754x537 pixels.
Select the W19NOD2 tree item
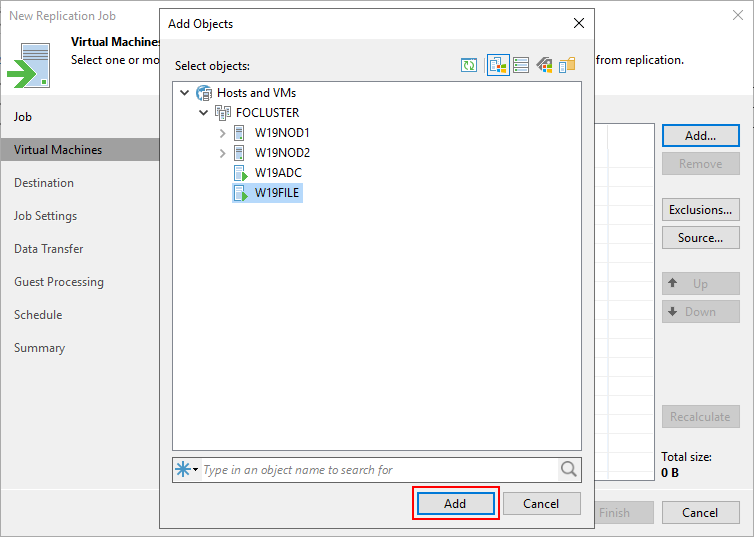(282, 153)
